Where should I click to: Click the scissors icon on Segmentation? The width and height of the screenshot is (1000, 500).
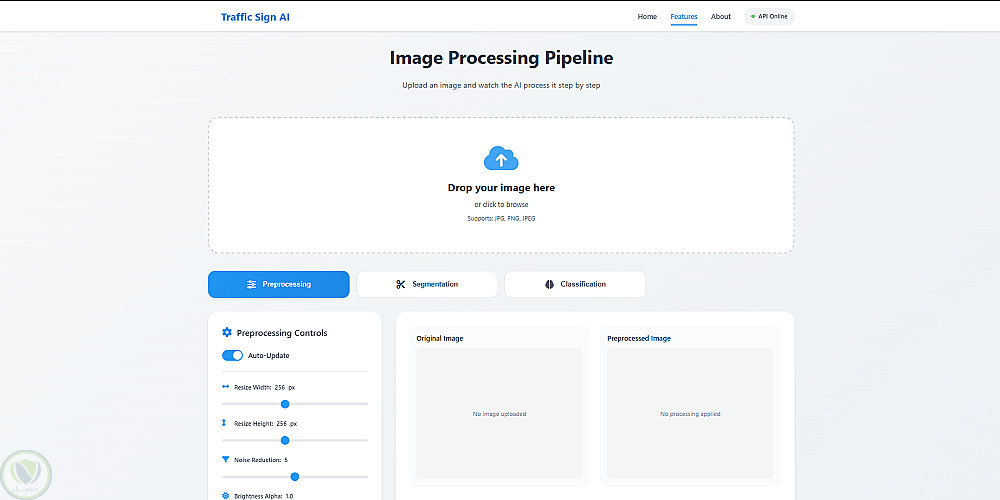point(400,284)
